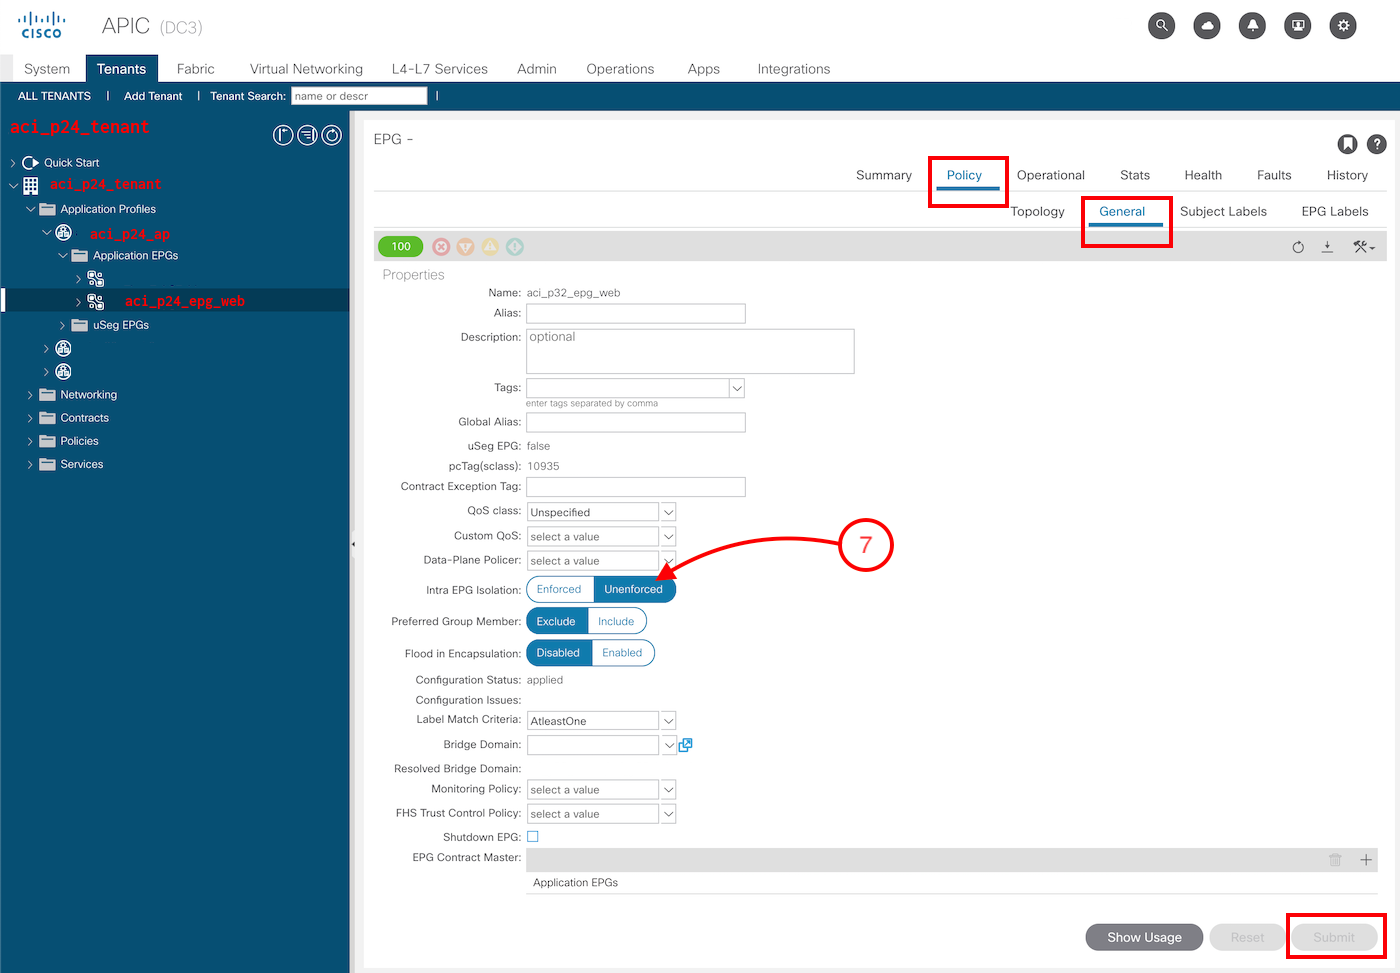
Task: Refresh the EPG properties pane
Action: [1298, 247]
